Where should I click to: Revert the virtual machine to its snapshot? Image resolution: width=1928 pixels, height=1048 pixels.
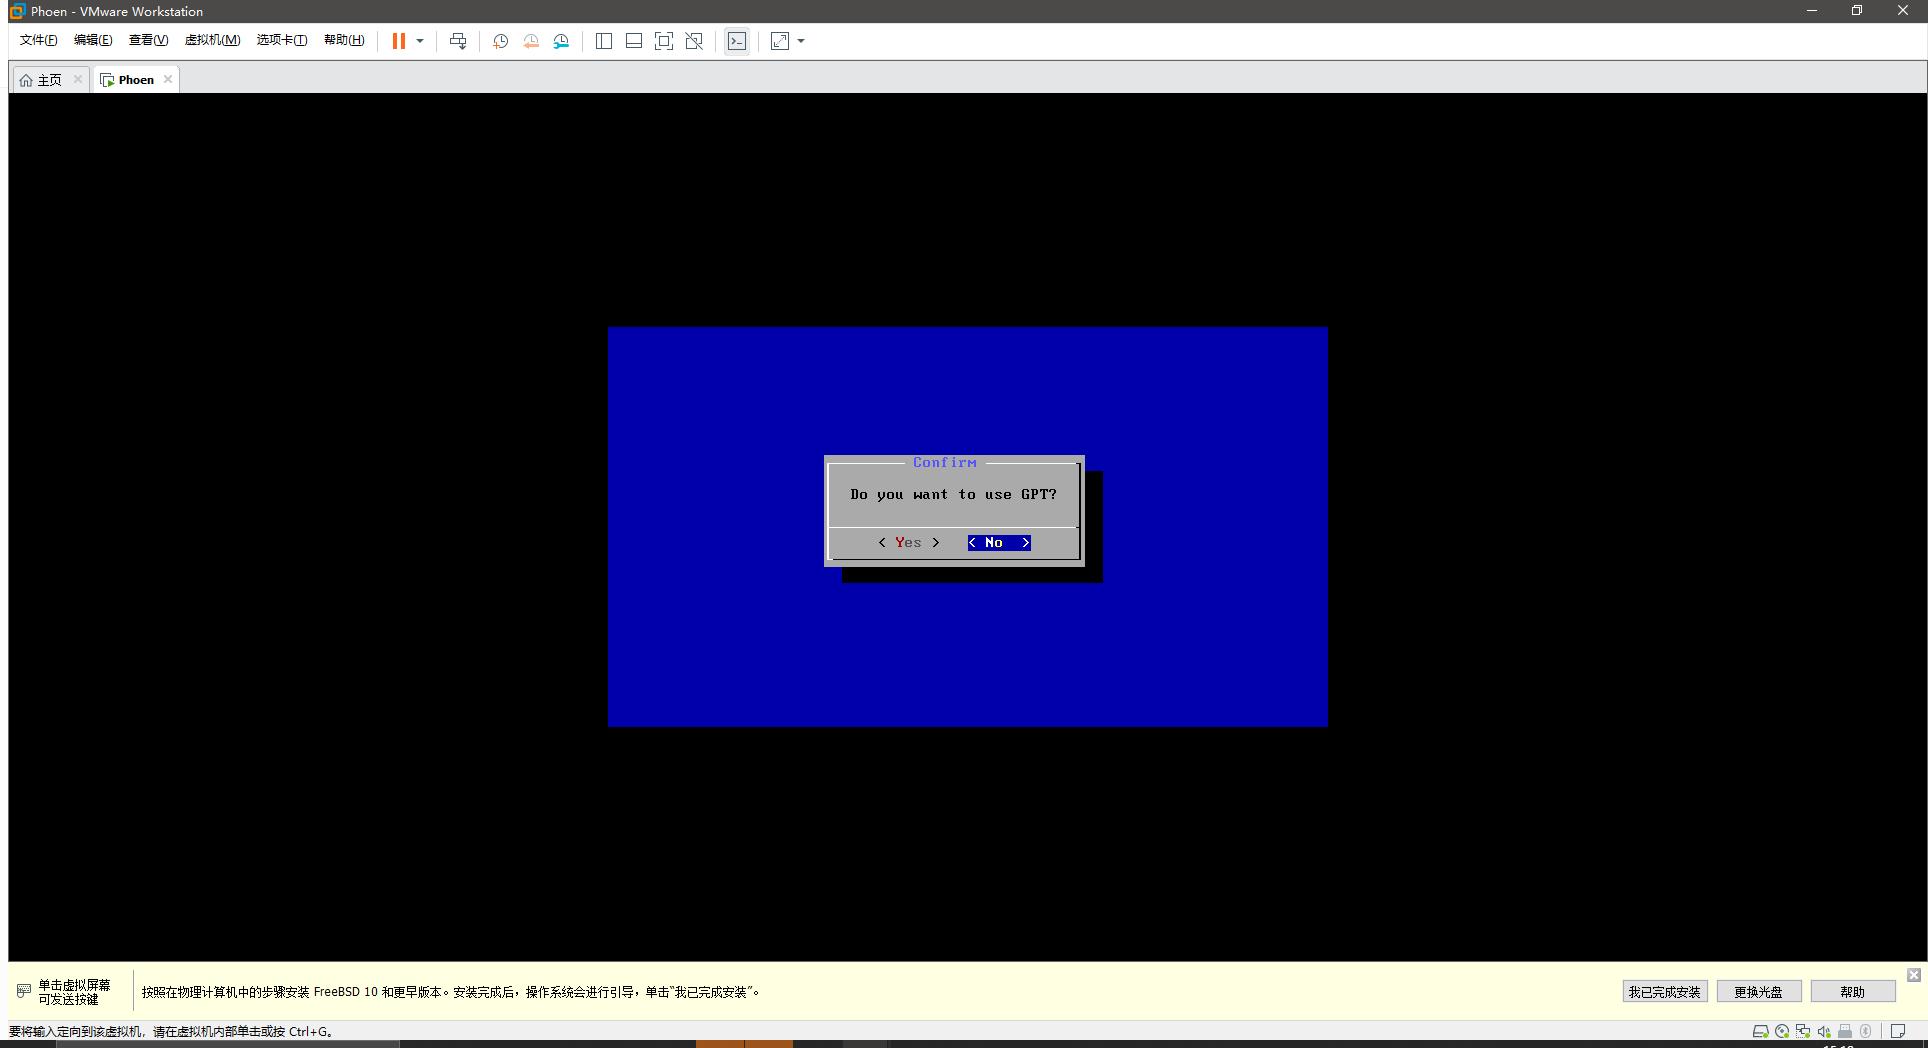(530, 41)
